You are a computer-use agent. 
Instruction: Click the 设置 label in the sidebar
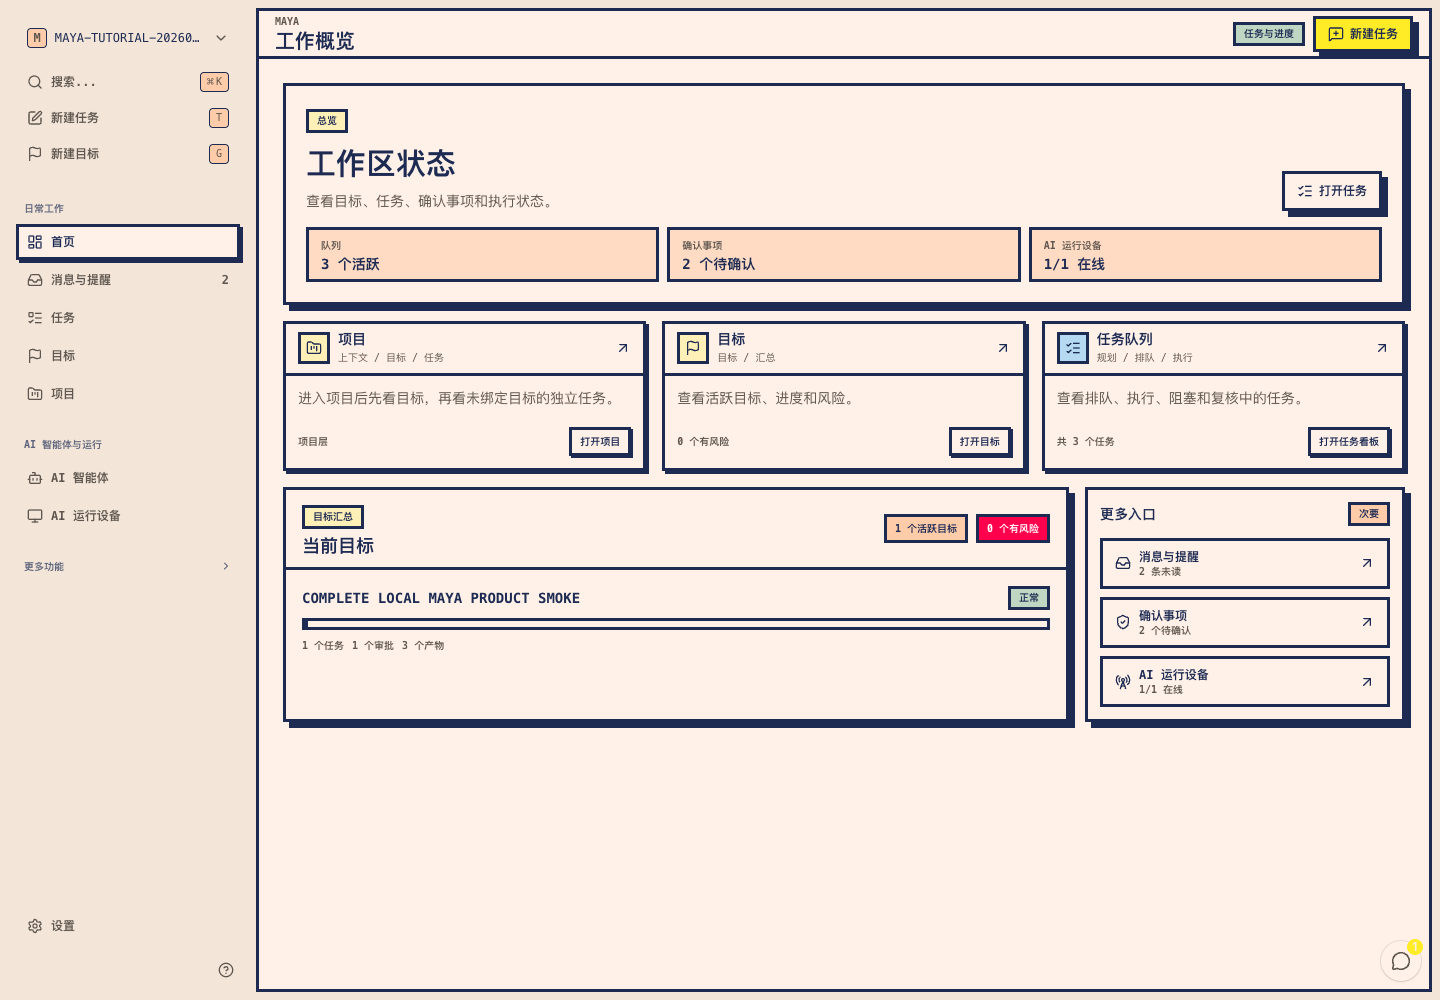[63, 926]
